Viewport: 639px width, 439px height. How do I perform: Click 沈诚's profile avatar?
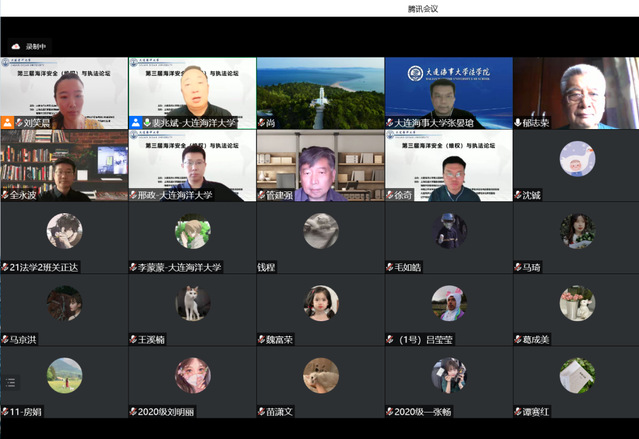[x=576, y=158]
